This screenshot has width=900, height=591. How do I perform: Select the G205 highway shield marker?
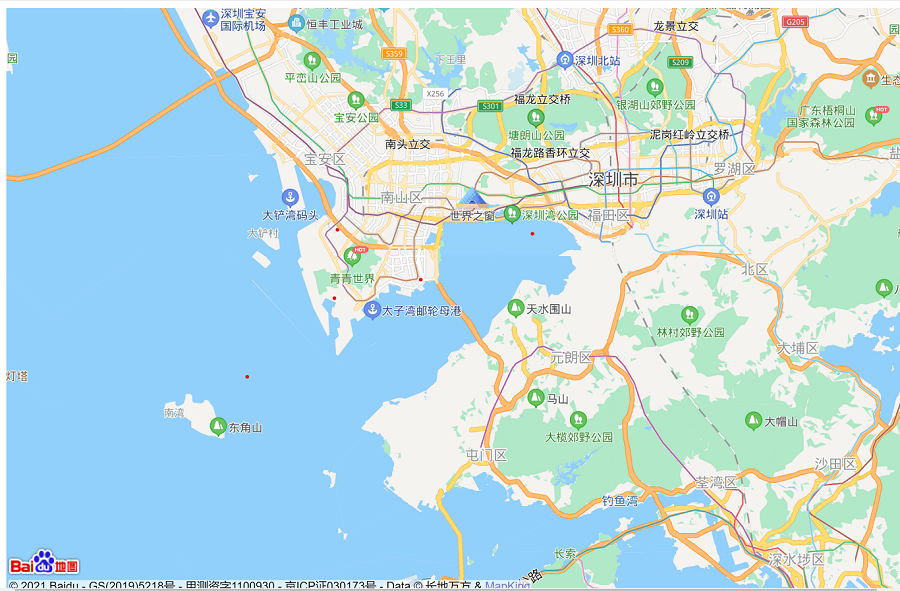click(795, 21)
